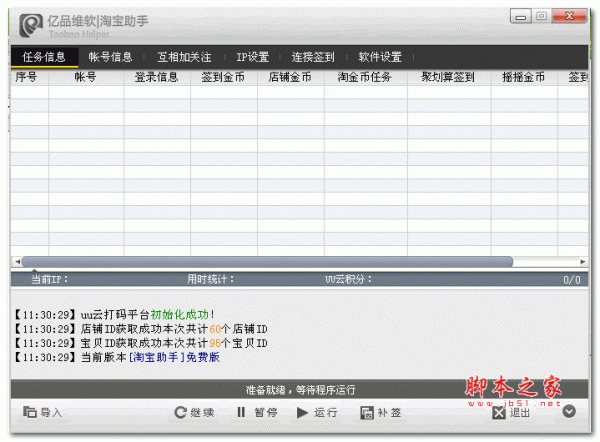Click the horizontal scrollbar thumb
The image size is (600, 442).
tap(267, 262)
